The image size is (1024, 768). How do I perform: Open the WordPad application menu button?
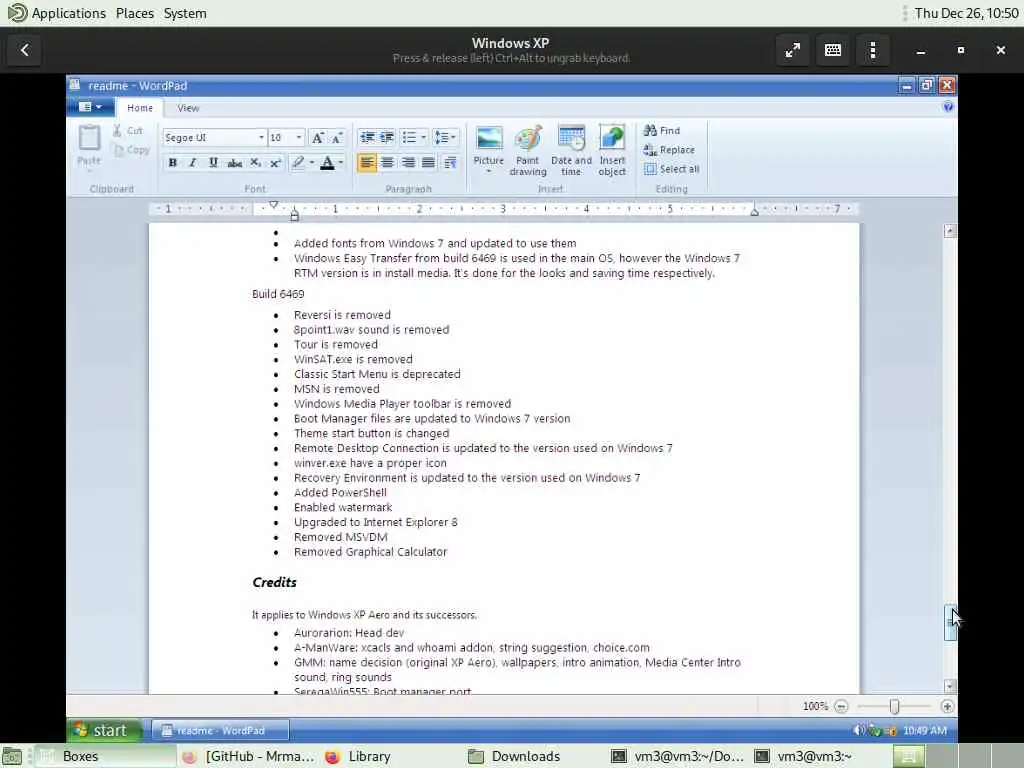[x=90, y=106]
